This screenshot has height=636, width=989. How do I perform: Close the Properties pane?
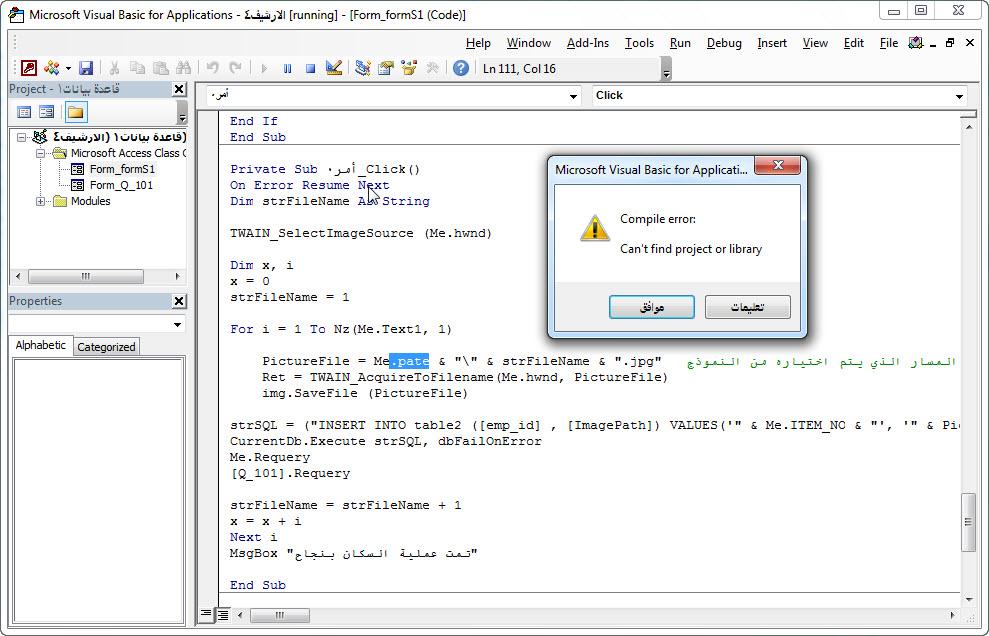click(x=179, y=302)
